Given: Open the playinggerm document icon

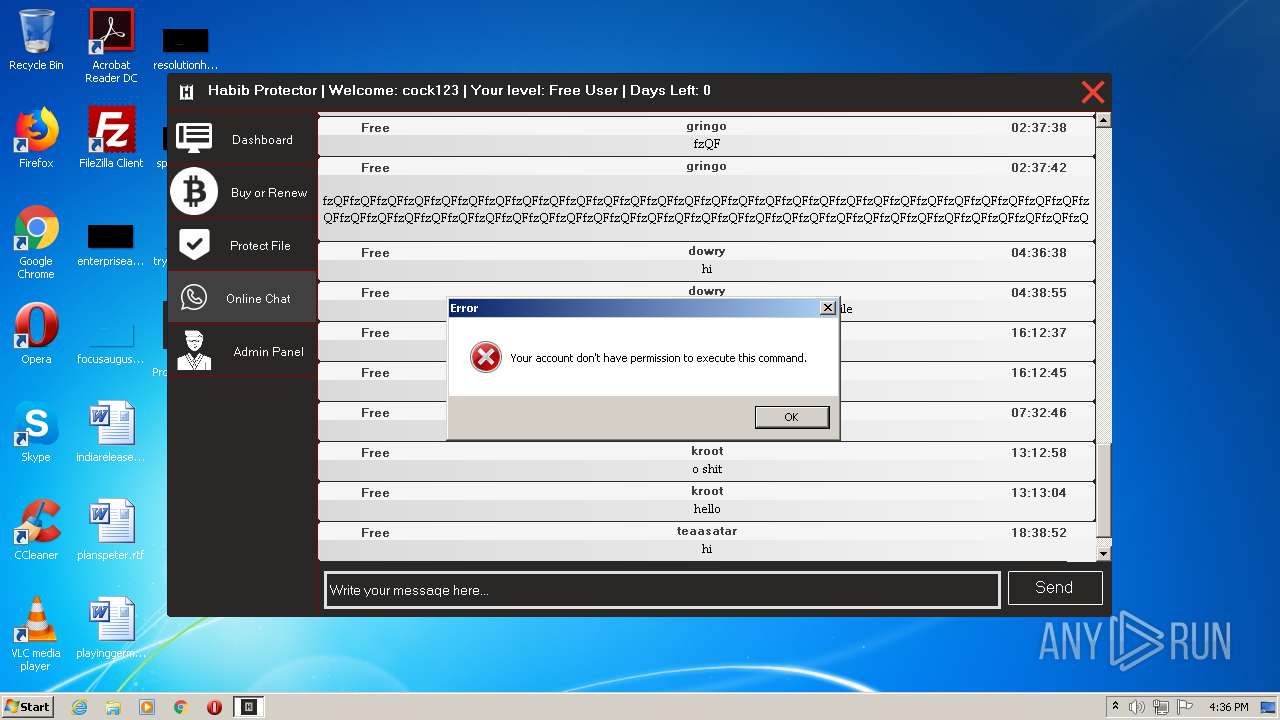Looking at the screenshot, I should tap(111, 628).
